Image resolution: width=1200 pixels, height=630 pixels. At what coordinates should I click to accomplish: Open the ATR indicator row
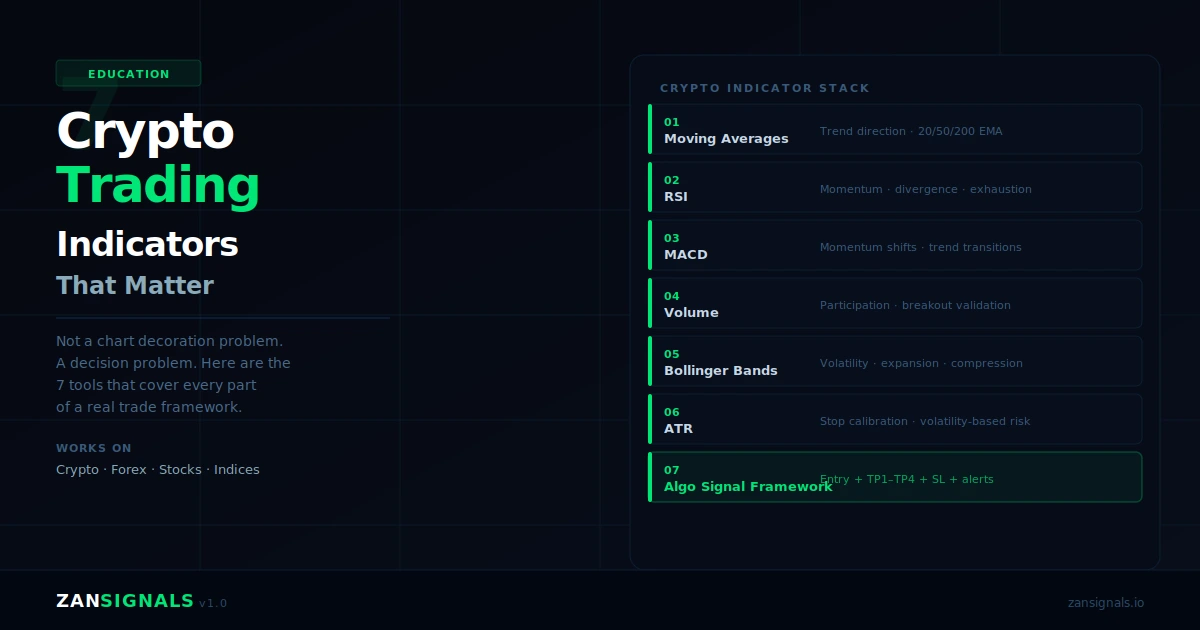[895, 419]
